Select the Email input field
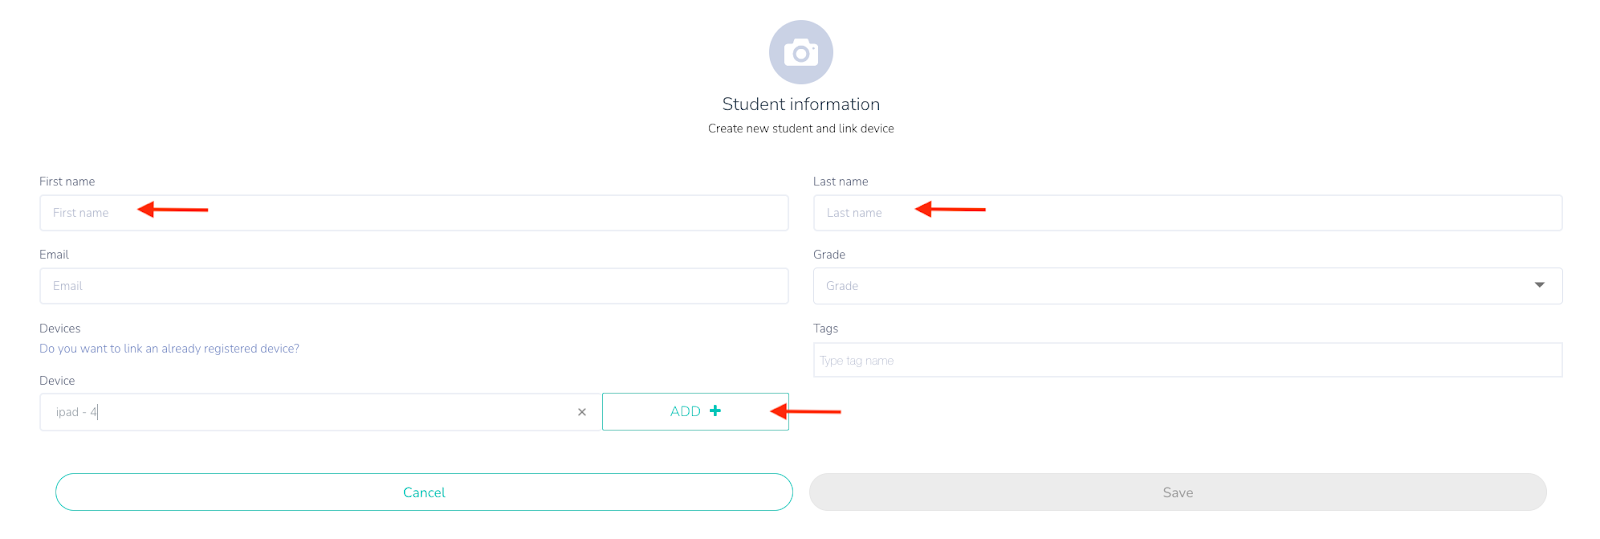The width and height of the screenshot is (1600, 539). point(414,286)
